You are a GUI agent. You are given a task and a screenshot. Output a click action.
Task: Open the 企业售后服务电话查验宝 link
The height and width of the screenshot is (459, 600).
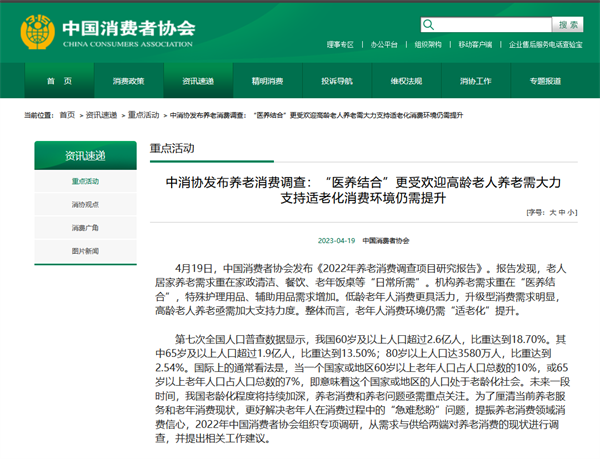(546, 45)
